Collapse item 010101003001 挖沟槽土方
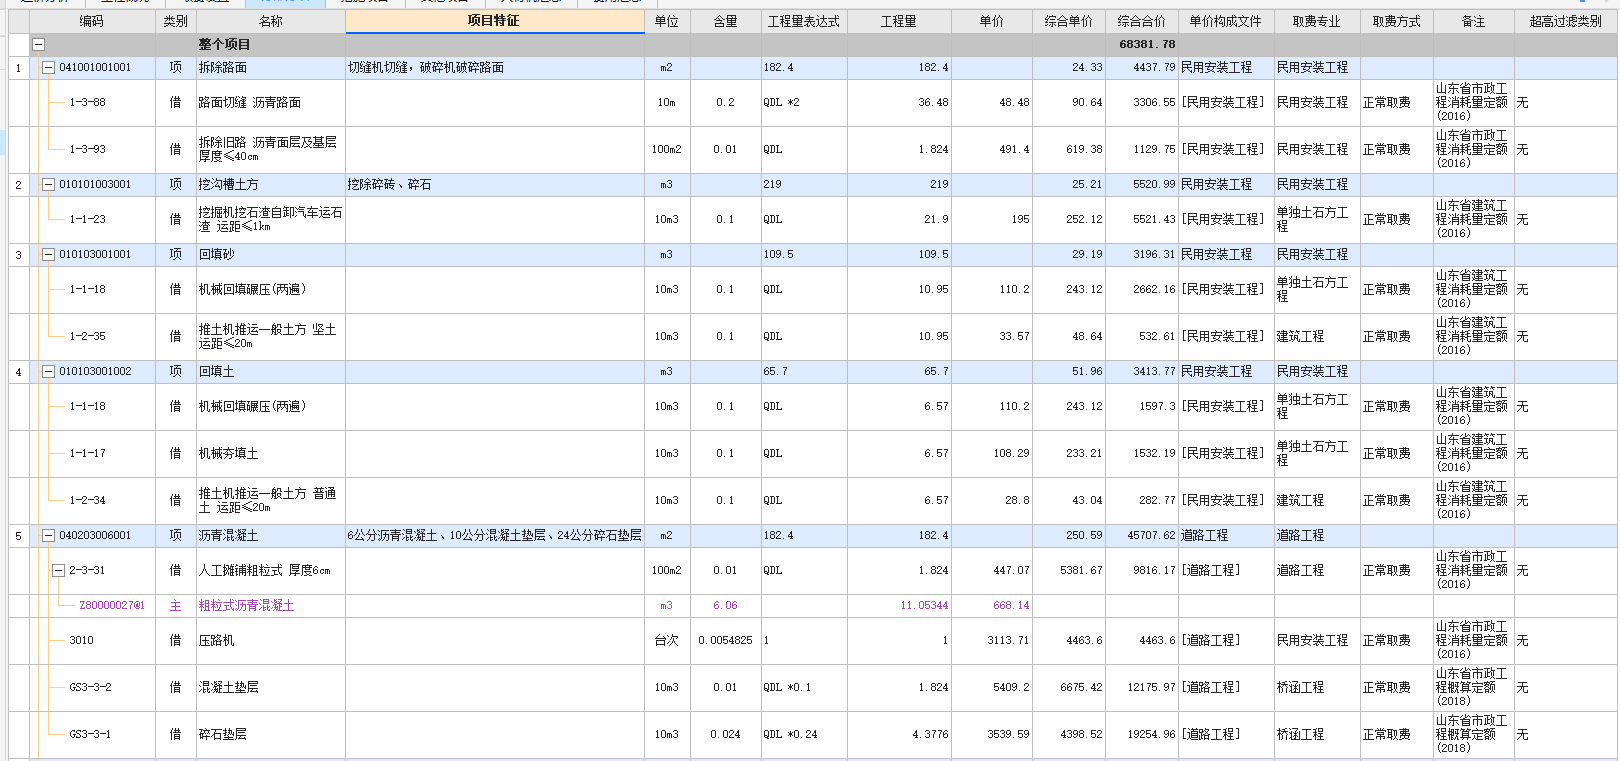The height and width of the screenshot is (761, 1620). point(48,184)
